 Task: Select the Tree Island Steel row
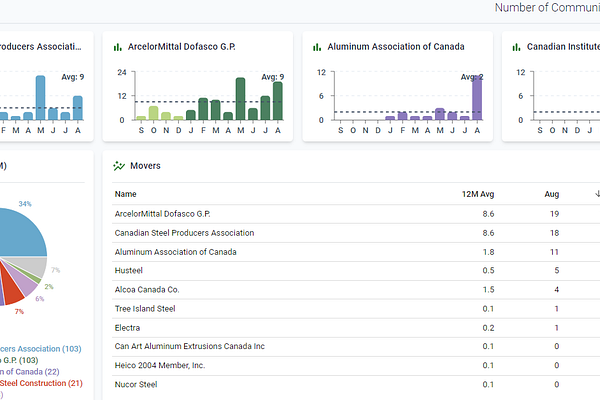click(x=356, y=309)
